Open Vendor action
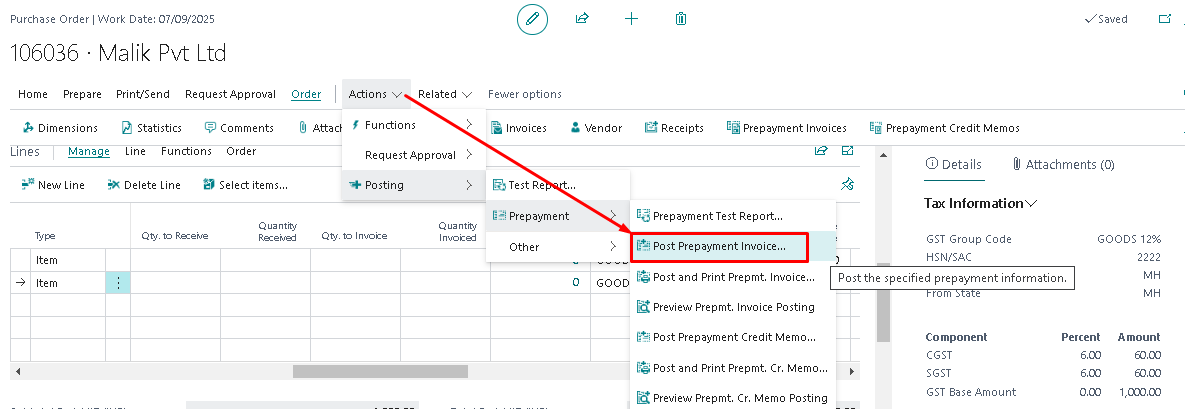This screenshot has width=1185, height=409. [x=596, y=128]
